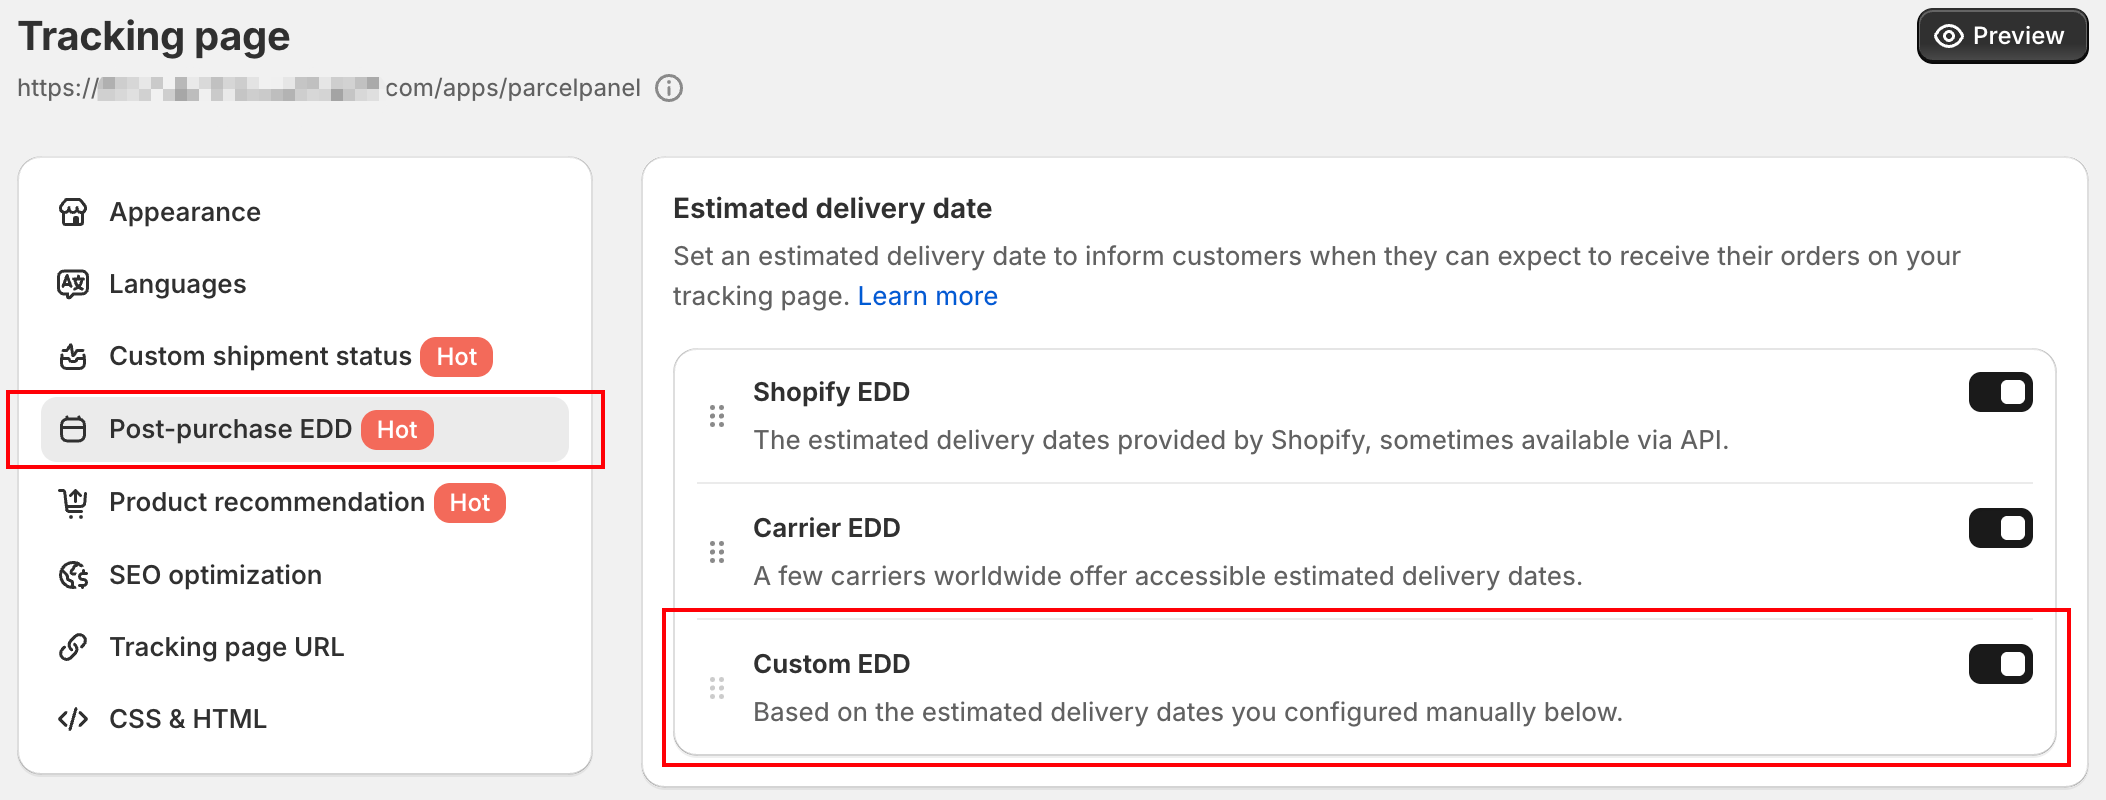Follow the Learn more link

click(927, 296)
